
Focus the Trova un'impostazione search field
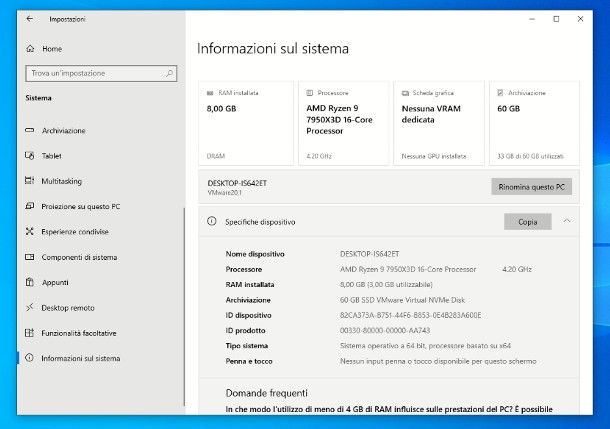tap(101, 73)
